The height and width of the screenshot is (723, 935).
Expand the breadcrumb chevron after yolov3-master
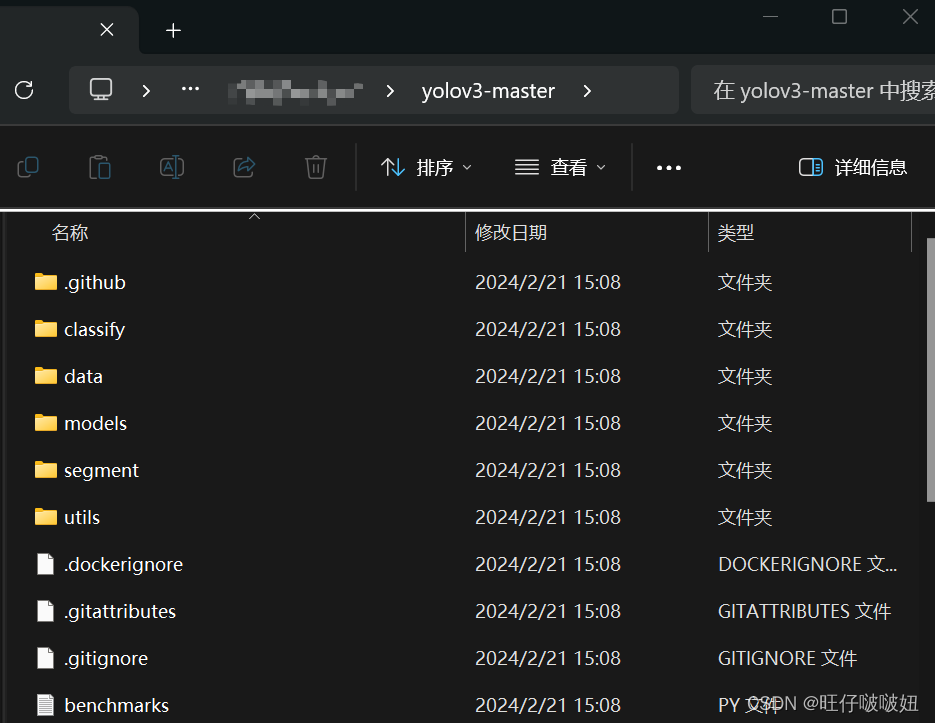pos(586,90)
